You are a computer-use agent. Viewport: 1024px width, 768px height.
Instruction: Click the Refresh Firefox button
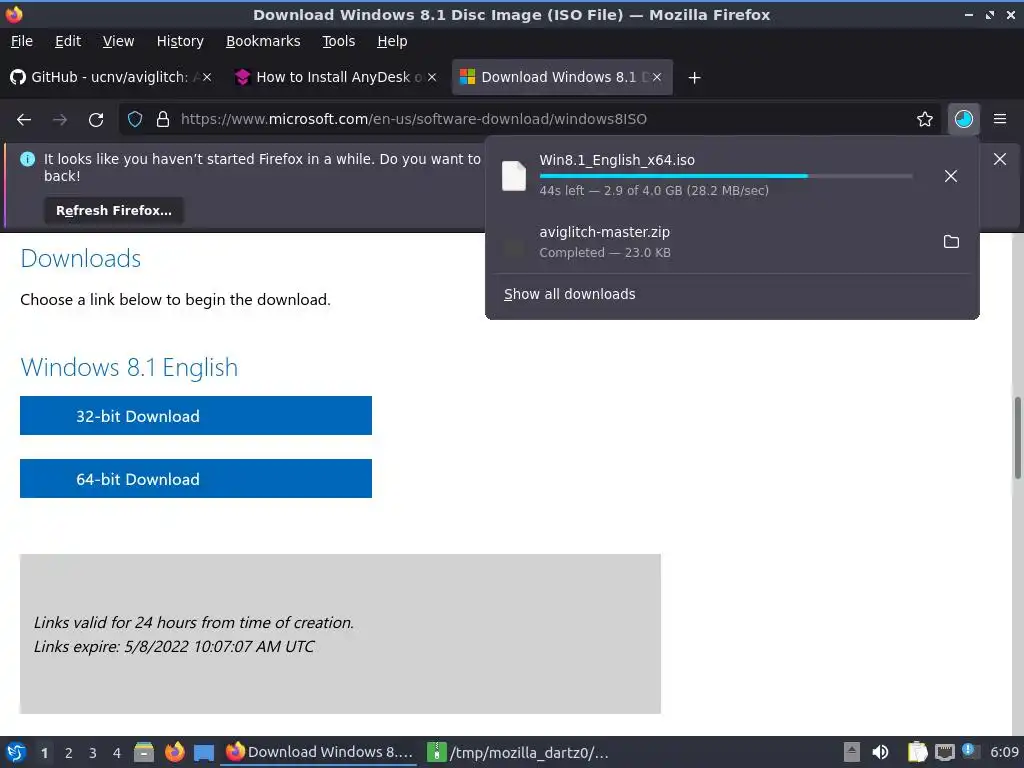coord(114,210)
